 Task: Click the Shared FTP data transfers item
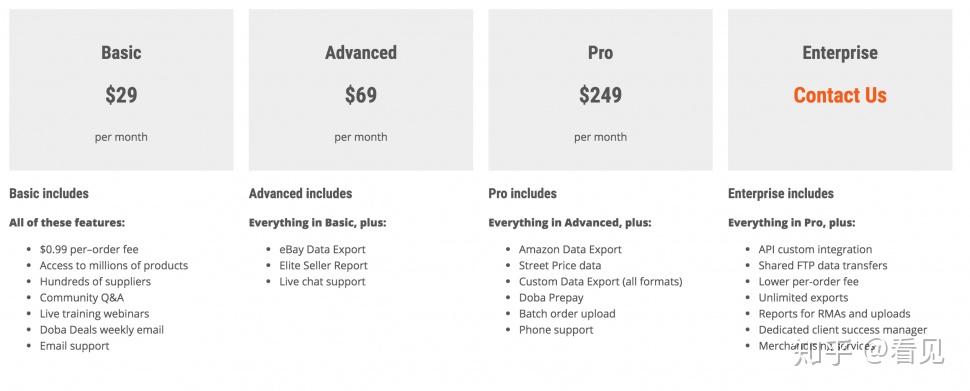point(823,265)
